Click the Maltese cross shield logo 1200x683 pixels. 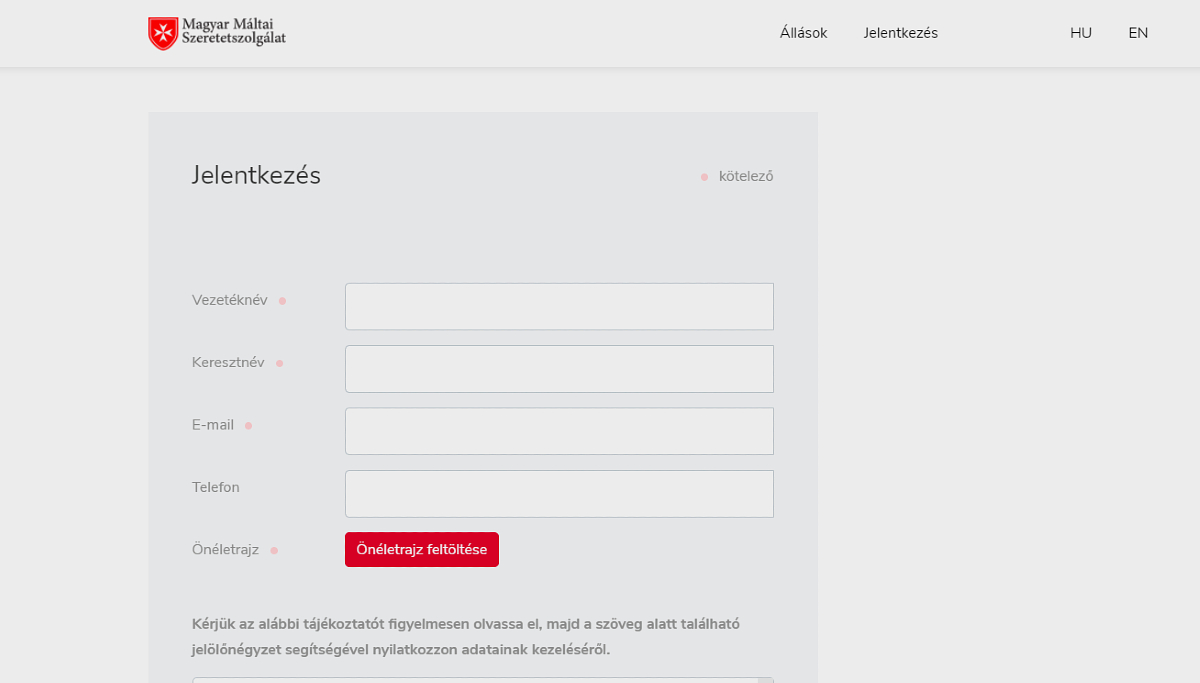point(163,33)
